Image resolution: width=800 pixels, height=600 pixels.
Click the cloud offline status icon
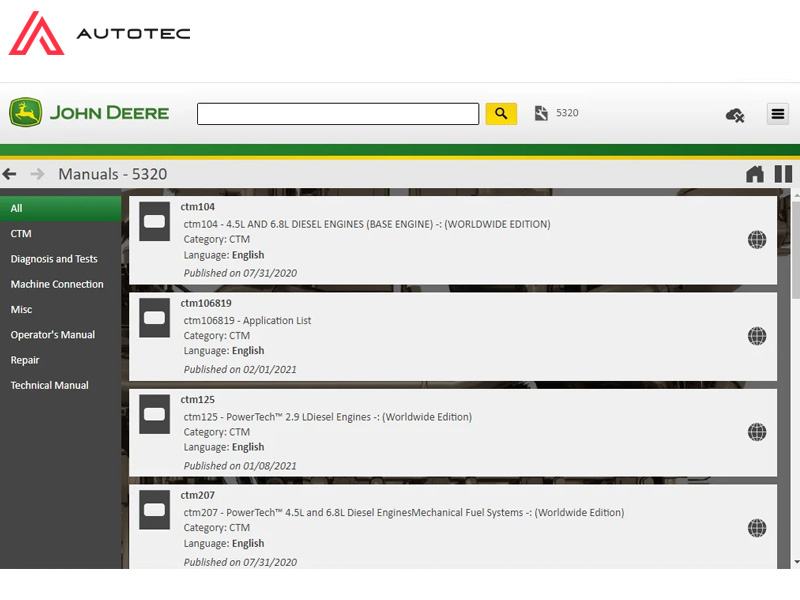[x=735, y=115]
